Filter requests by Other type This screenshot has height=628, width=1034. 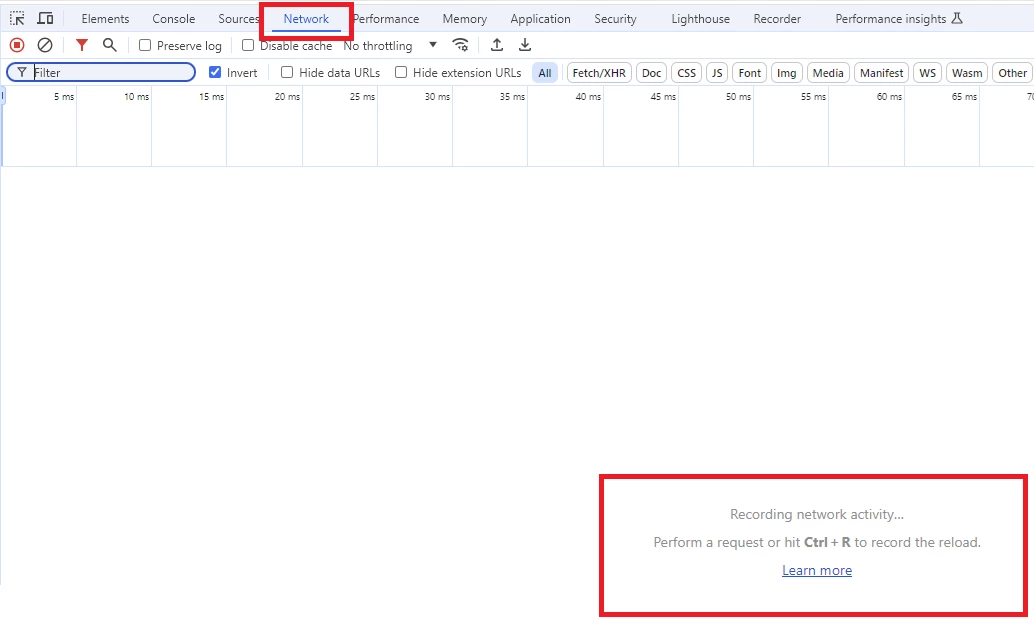point(1013,73)
